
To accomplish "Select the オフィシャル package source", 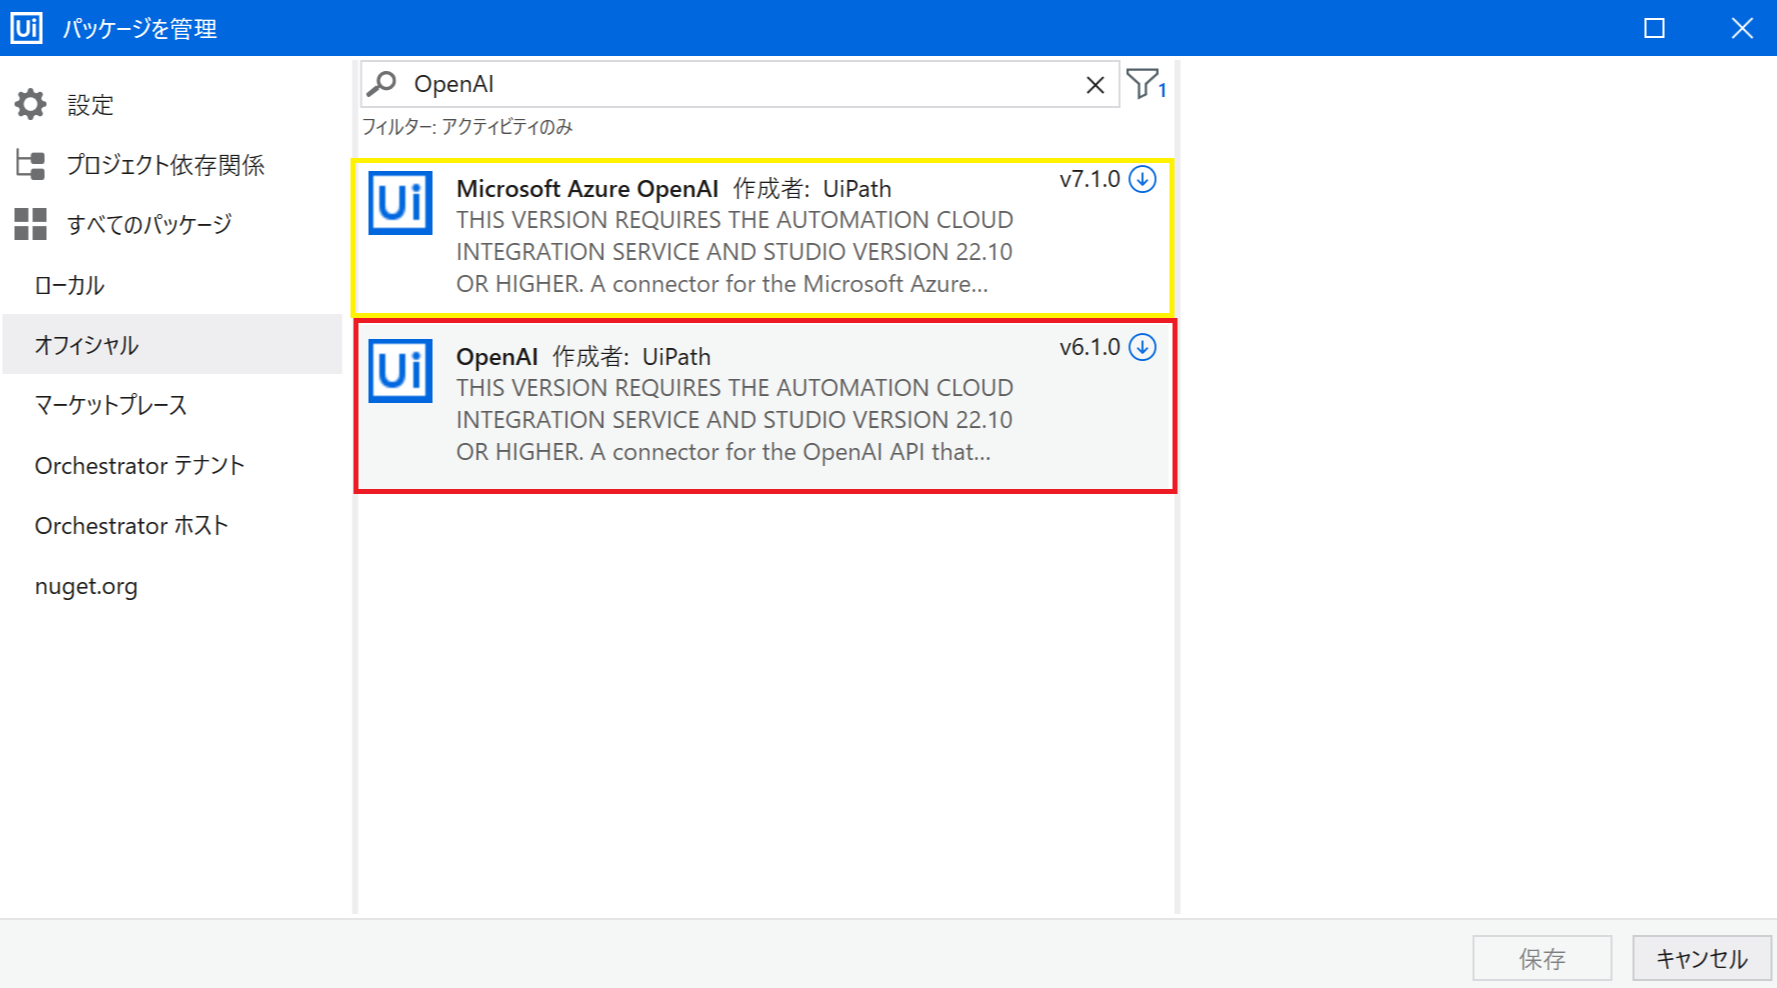I will point(172,345).
